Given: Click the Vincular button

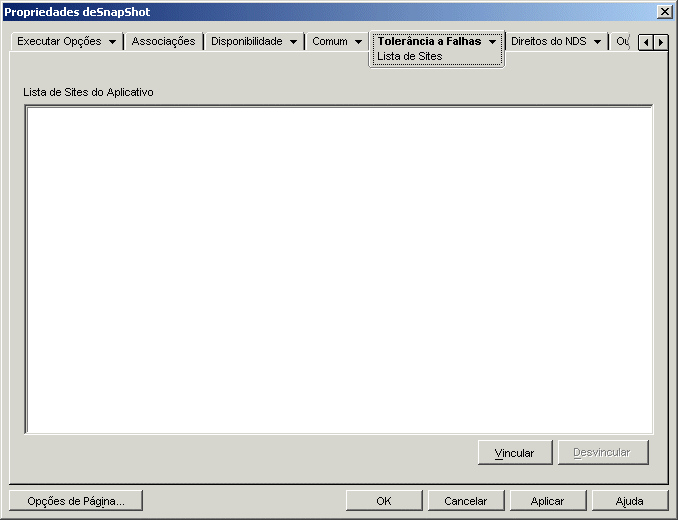Looking at the screenshot, I should pos(515,453).
